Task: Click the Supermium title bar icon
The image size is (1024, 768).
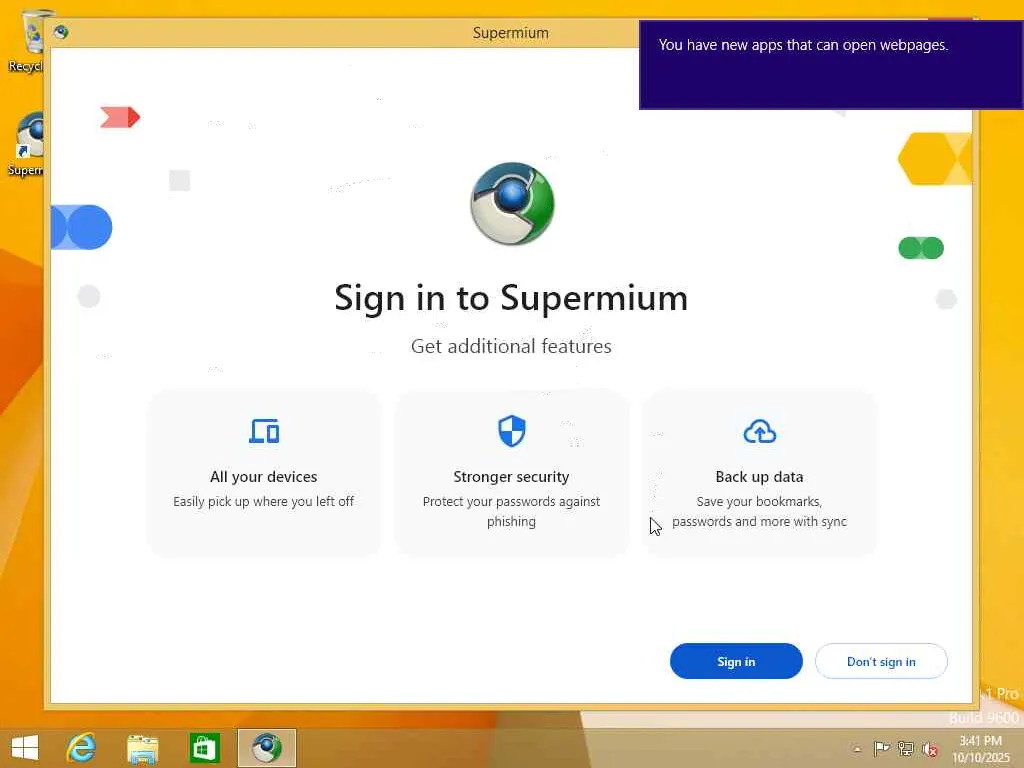Action: [x=61, y=32]
